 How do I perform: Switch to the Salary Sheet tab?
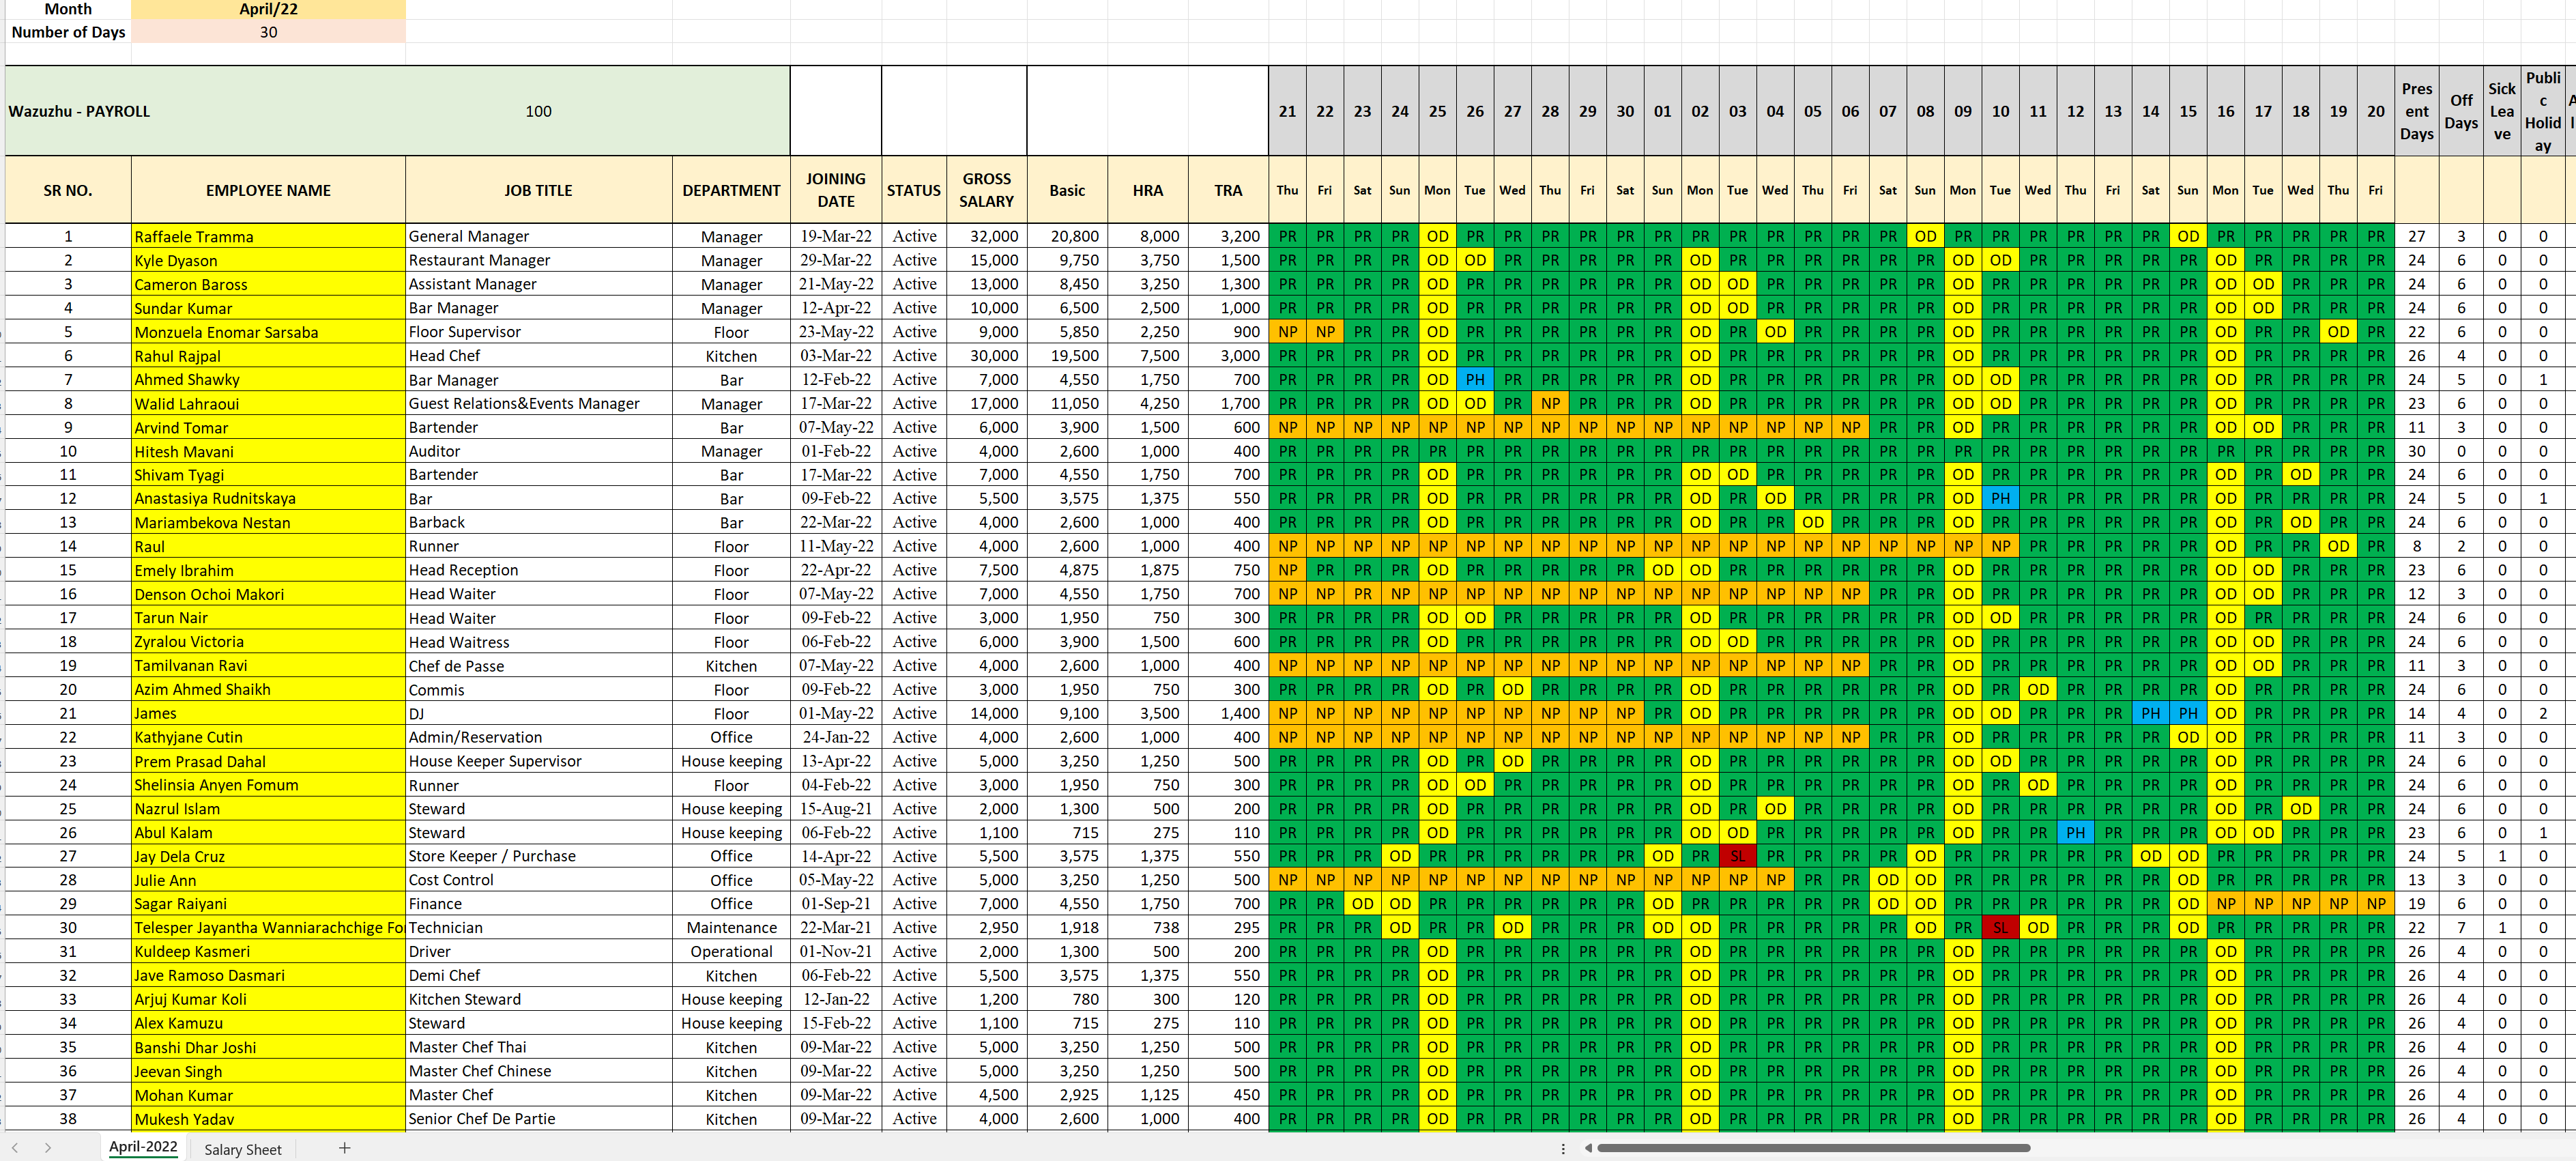(x=242, y=1149)
